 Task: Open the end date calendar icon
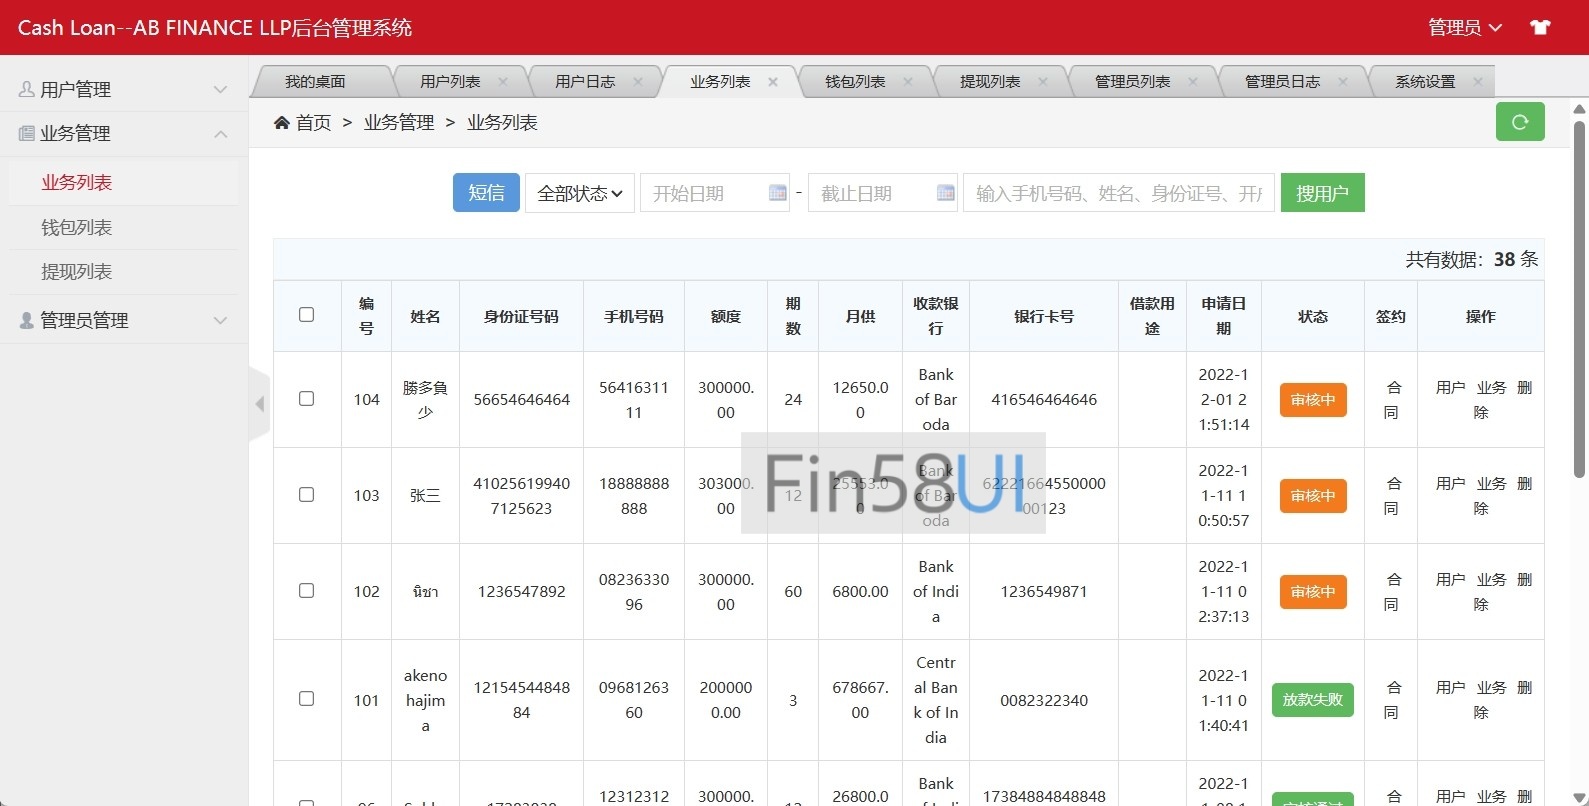pyautogui.click(x=945, y=193)
